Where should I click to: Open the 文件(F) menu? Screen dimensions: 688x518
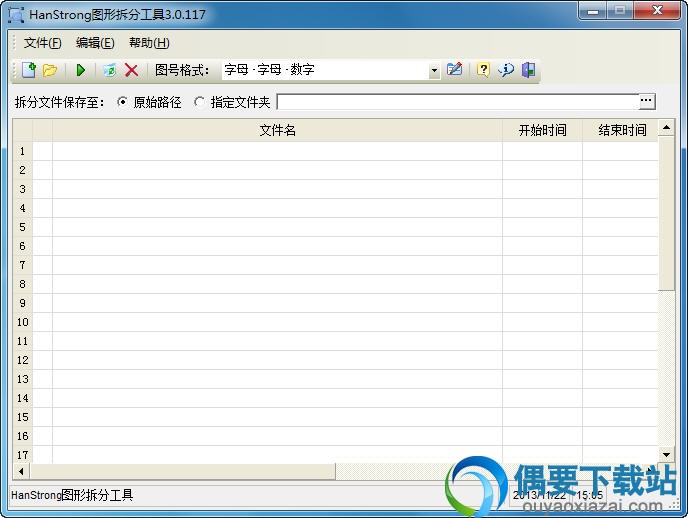(x=43, y=43)
